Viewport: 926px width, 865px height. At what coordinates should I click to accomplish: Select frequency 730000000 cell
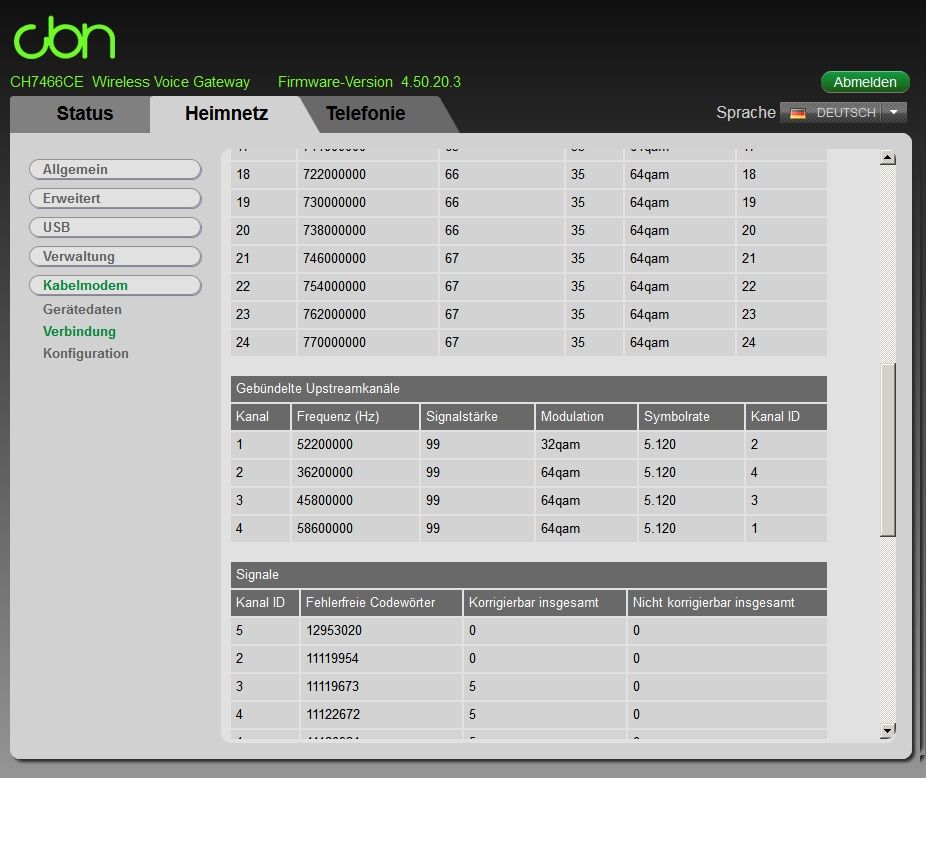pyautogui.click(x=367, y=203)
